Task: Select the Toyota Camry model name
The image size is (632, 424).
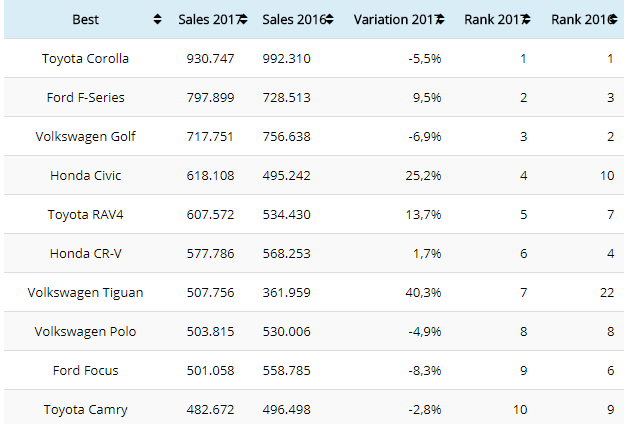Action: point(85,409)
